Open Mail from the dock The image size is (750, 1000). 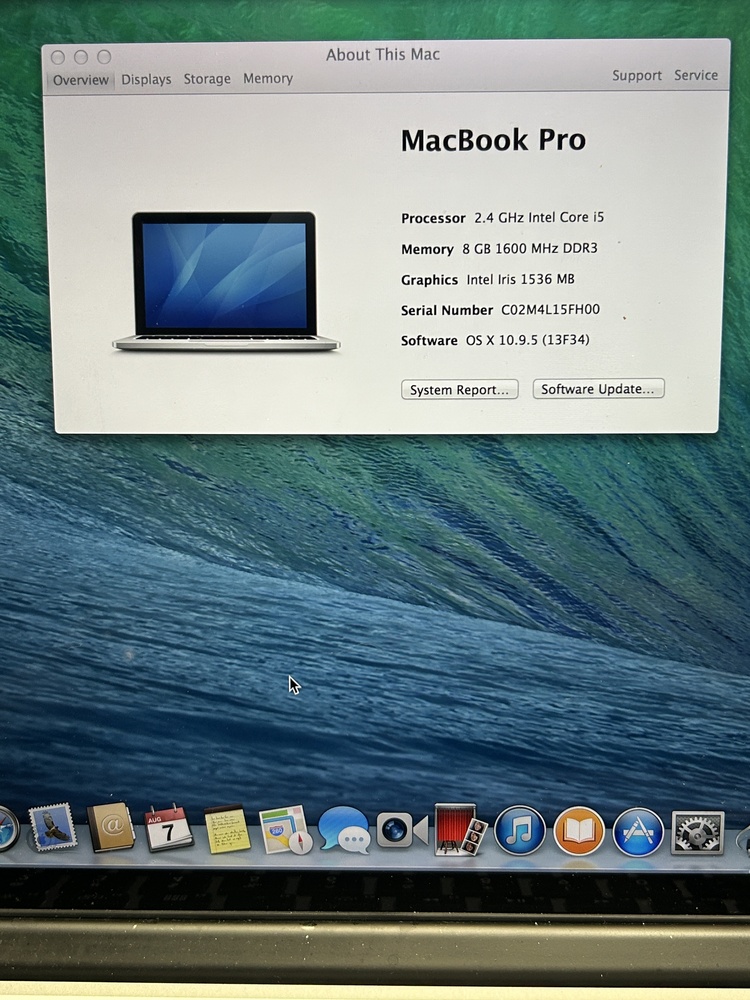pyautogui.click(x=53, y=827)
